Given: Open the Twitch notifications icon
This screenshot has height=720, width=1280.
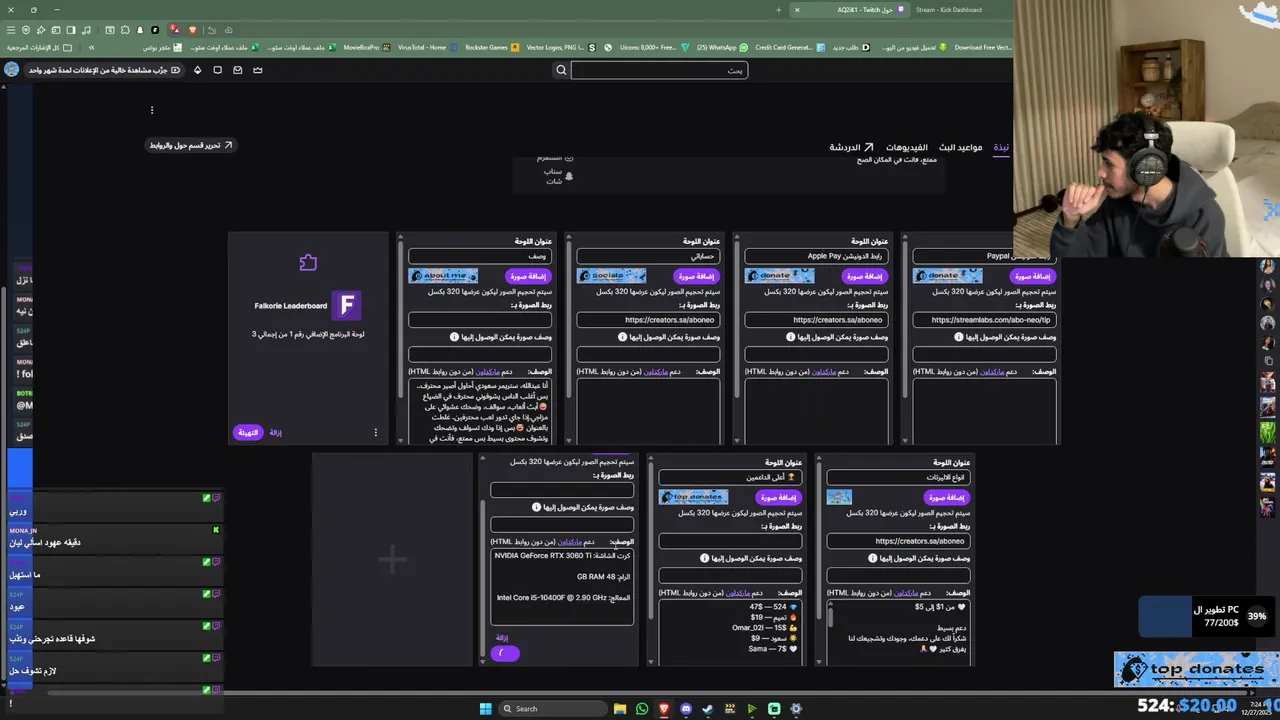Looking at the screenshot, I should pyautogui.click(x=217, y=70).
